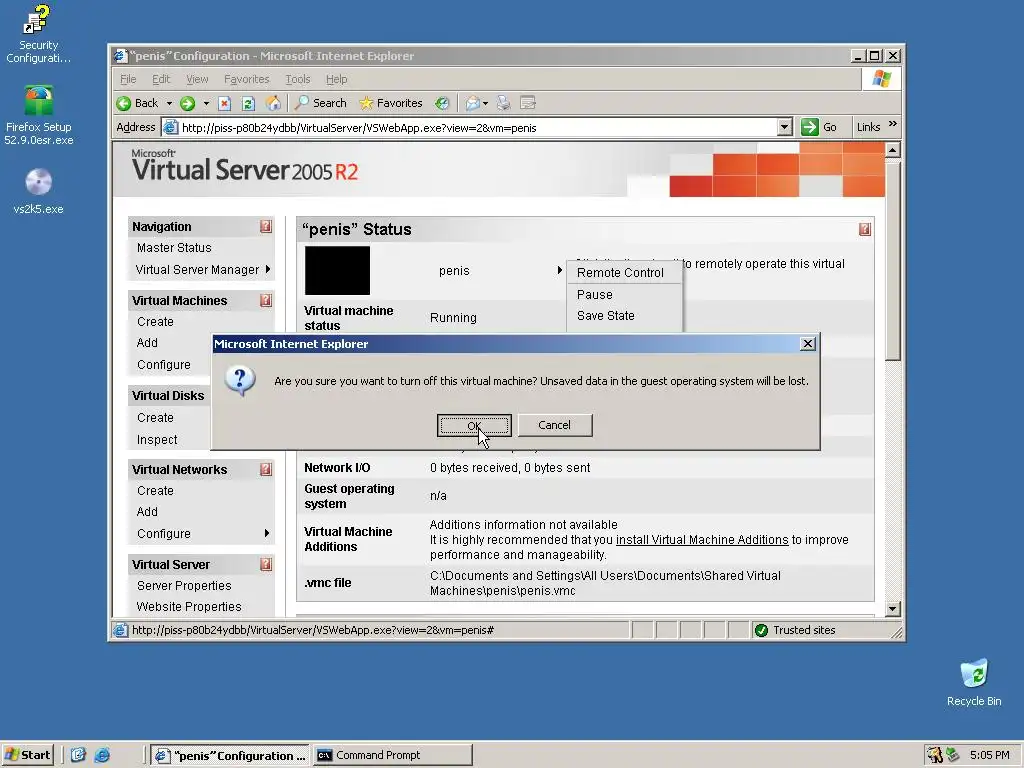Select Firefox Setup 52.9.0esr.exe desktop icon
The image size is (1024, 768).
click(39, 116)
